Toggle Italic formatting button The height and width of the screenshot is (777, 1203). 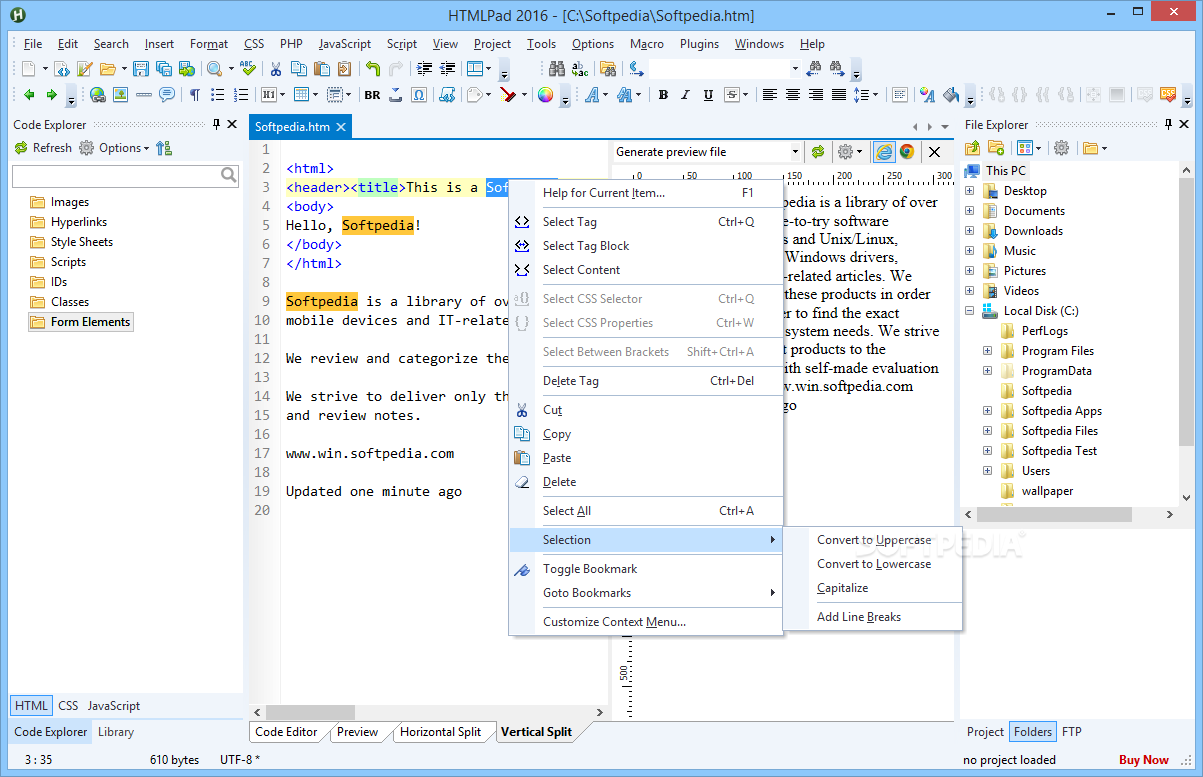(685, 95)
